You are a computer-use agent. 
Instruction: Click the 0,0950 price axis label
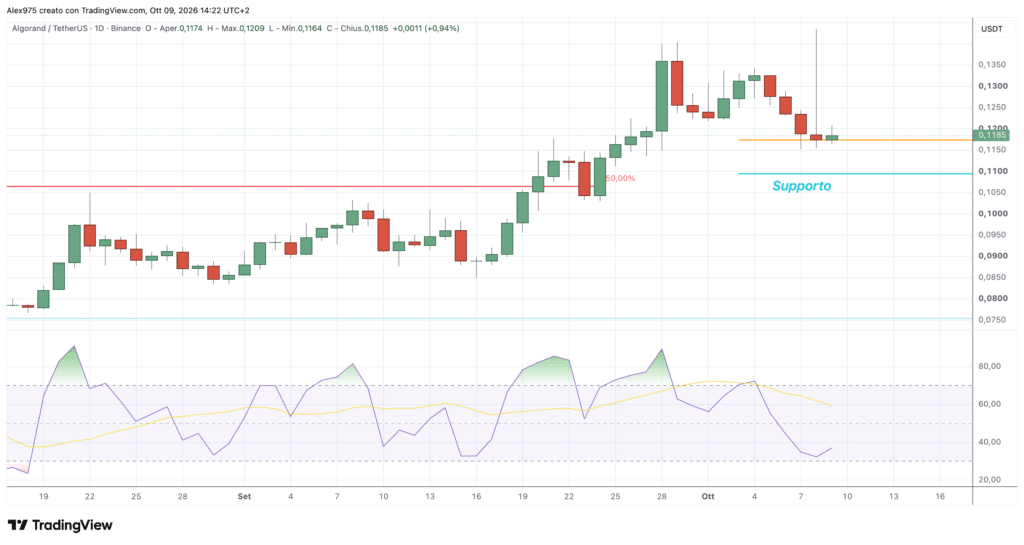[991, 234]
